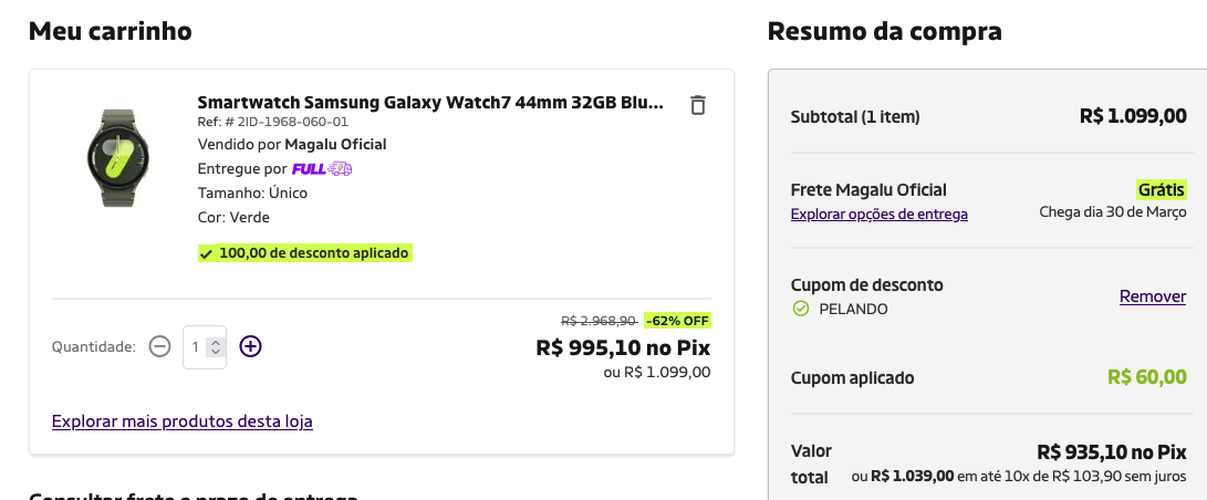Increase quantity with the plus icon
Image resolution: width=1207 pixels, height=500 pixels.
pos(250,346)
